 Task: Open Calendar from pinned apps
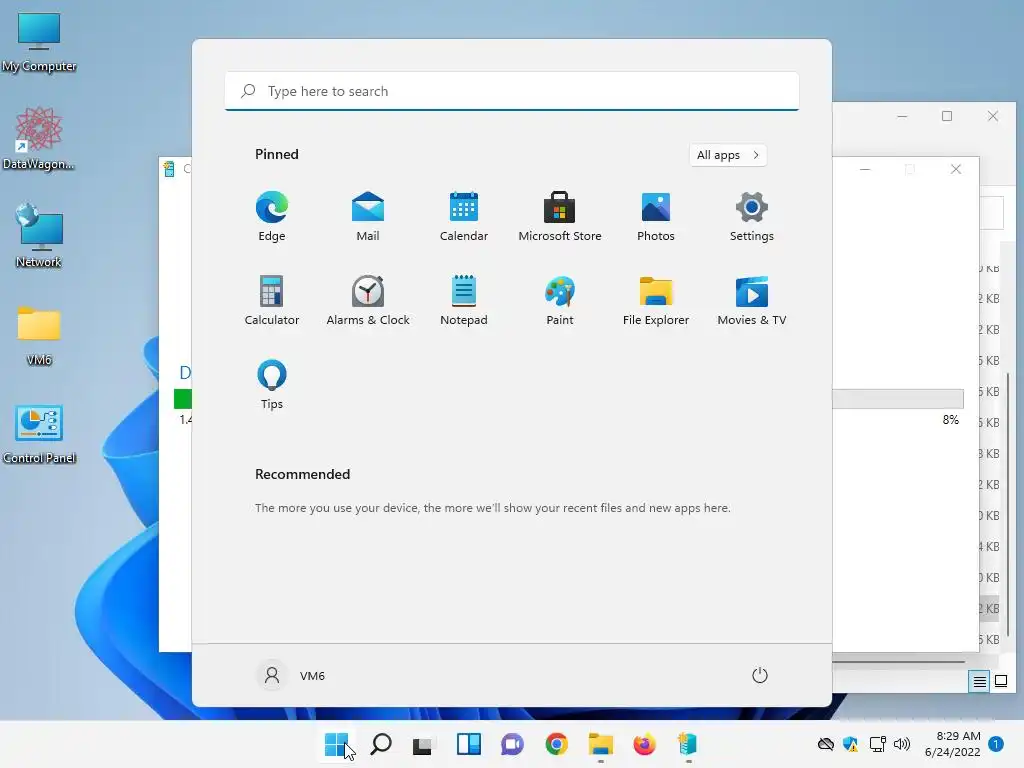click(x=464, y=216)
